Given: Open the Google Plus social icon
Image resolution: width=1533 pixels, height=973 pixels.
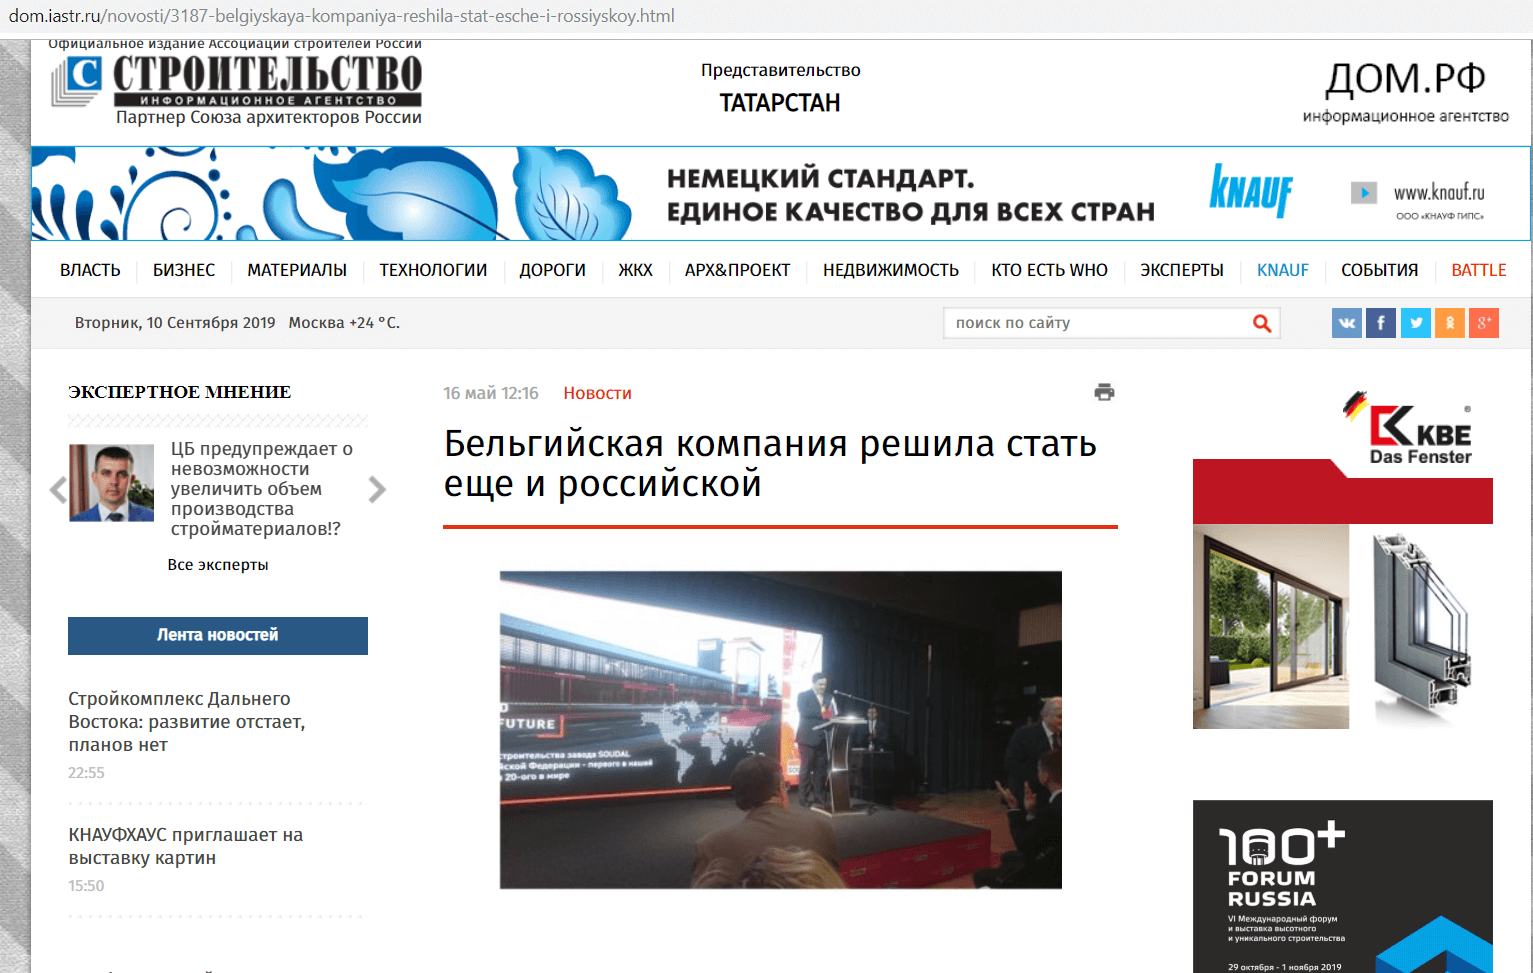Looking at the screenshot, I should click(1484, 323).
